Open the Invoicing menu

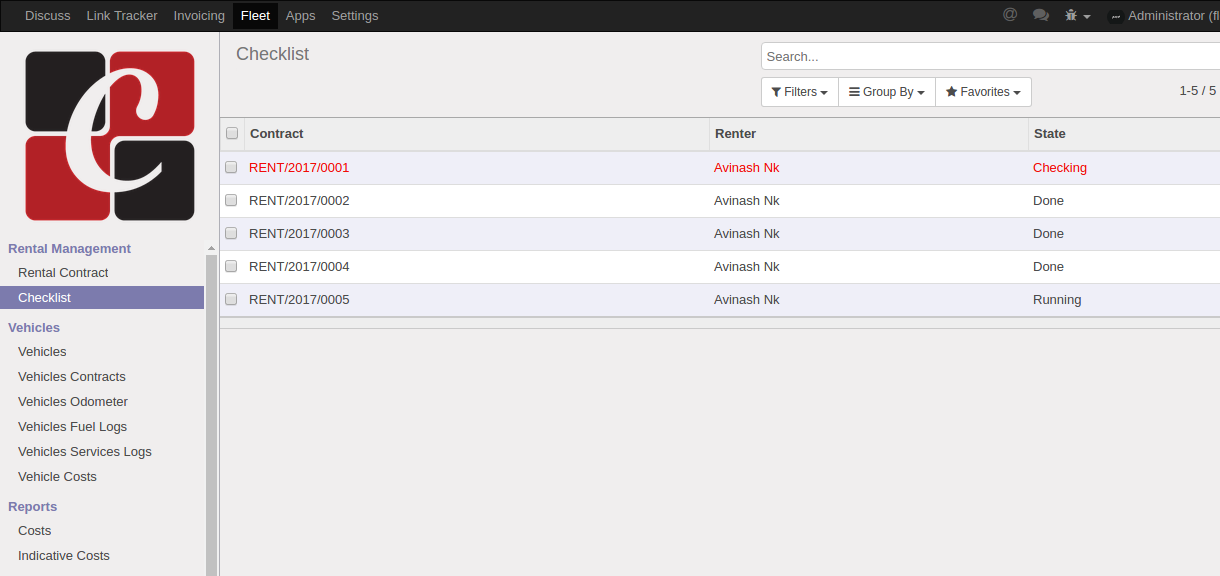click(x=199, y=16)
